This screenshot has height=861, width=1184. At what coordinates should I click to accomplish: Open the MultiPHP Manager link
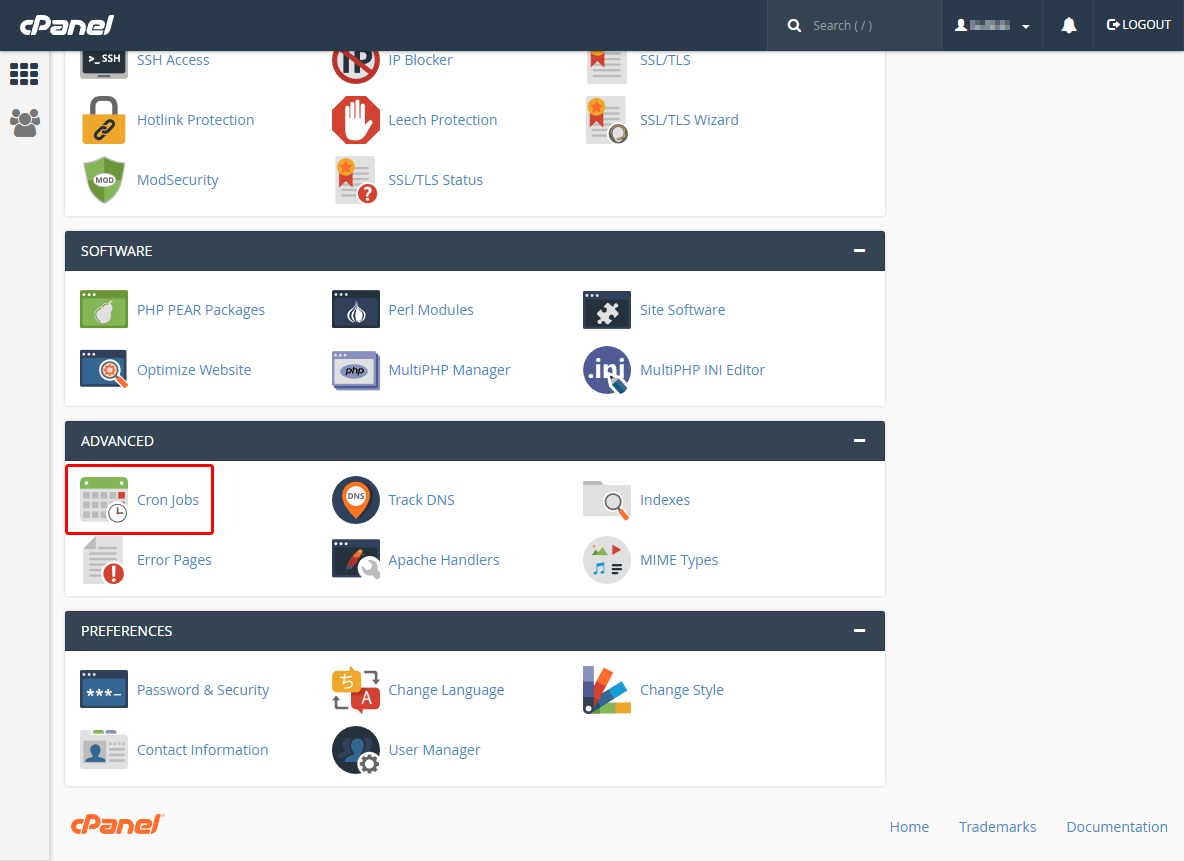(x=449, y=370)
